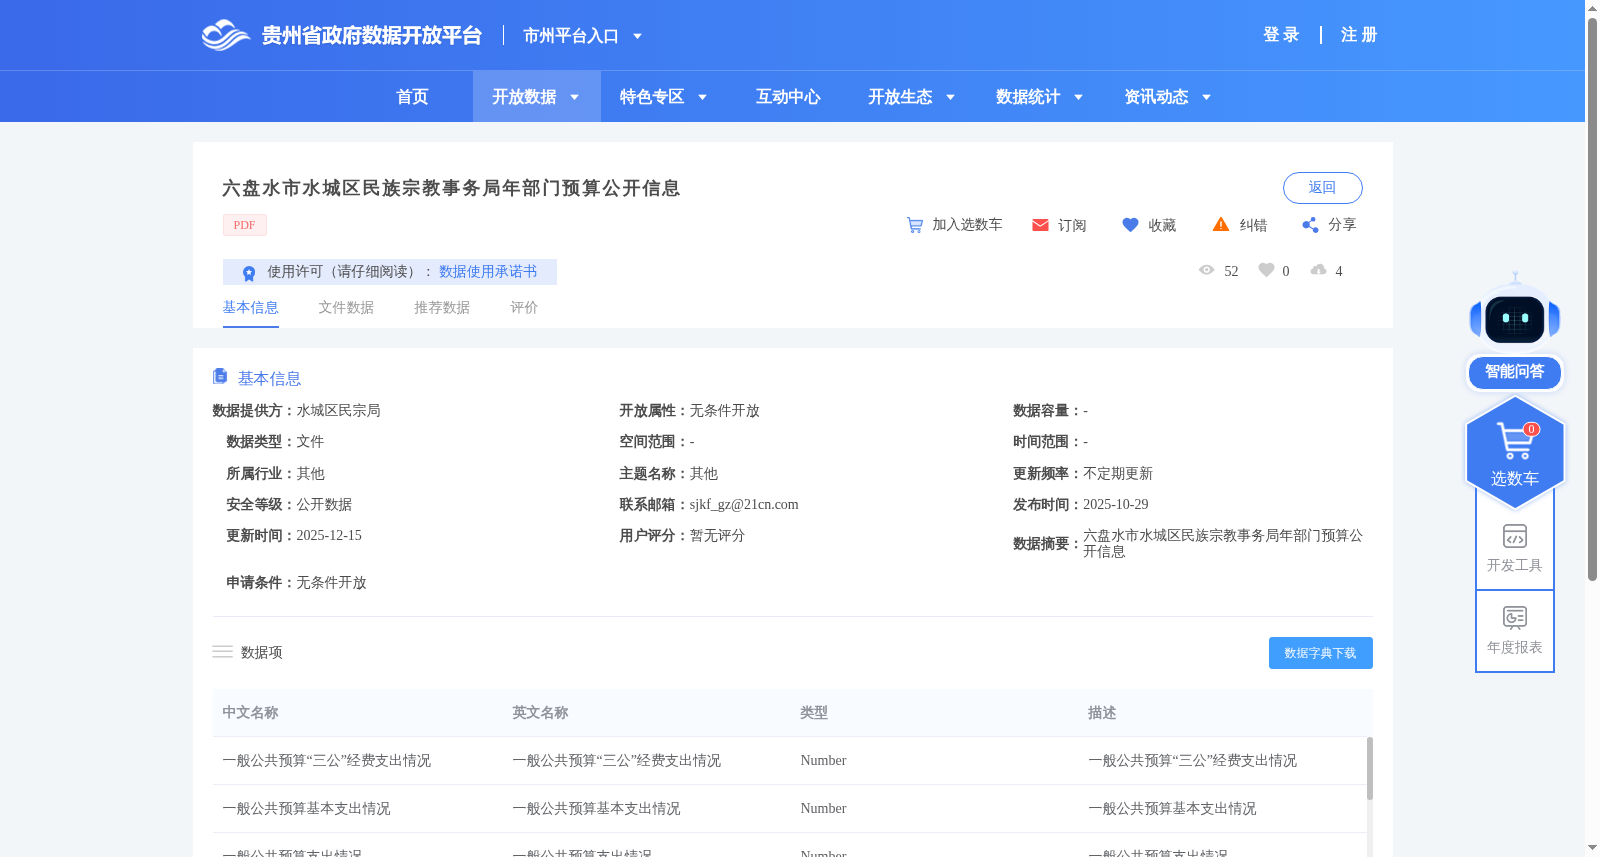Click the 无条件开放 value beside 开放属性

click(x=724, y=411)
